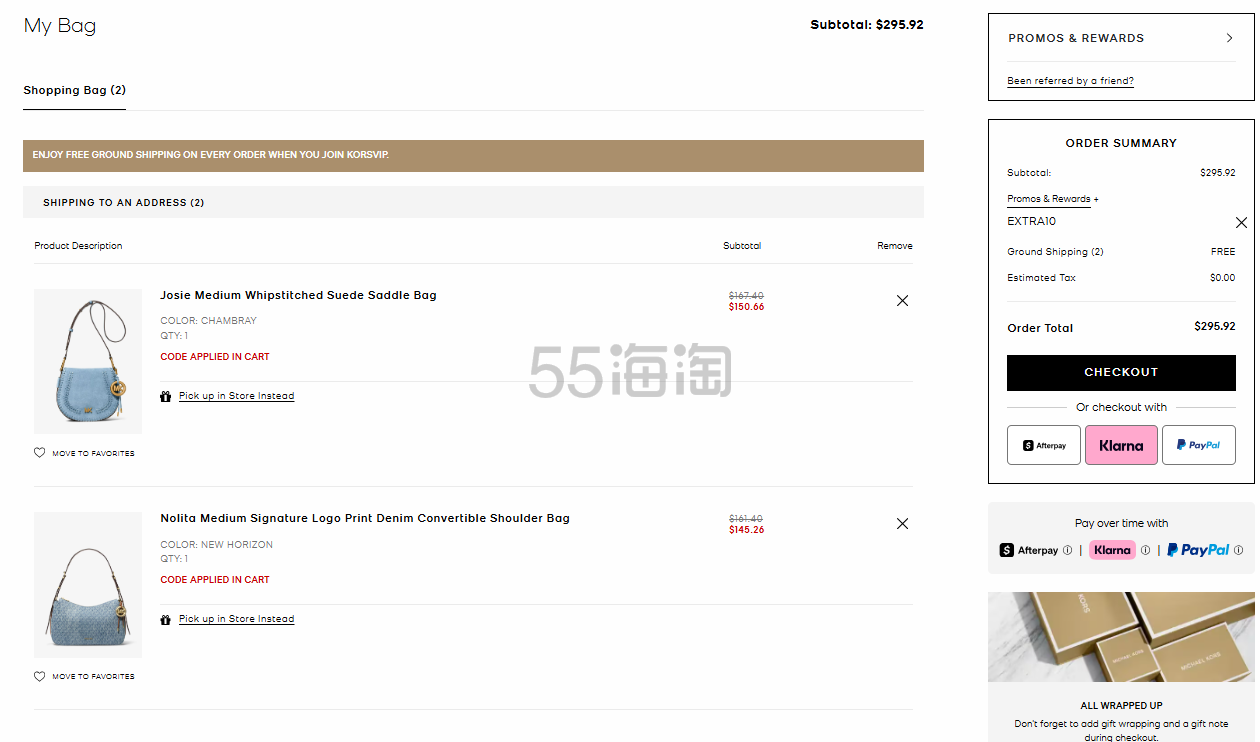Click the Shipping to an Address (2) header

click(x=473, y=202)
